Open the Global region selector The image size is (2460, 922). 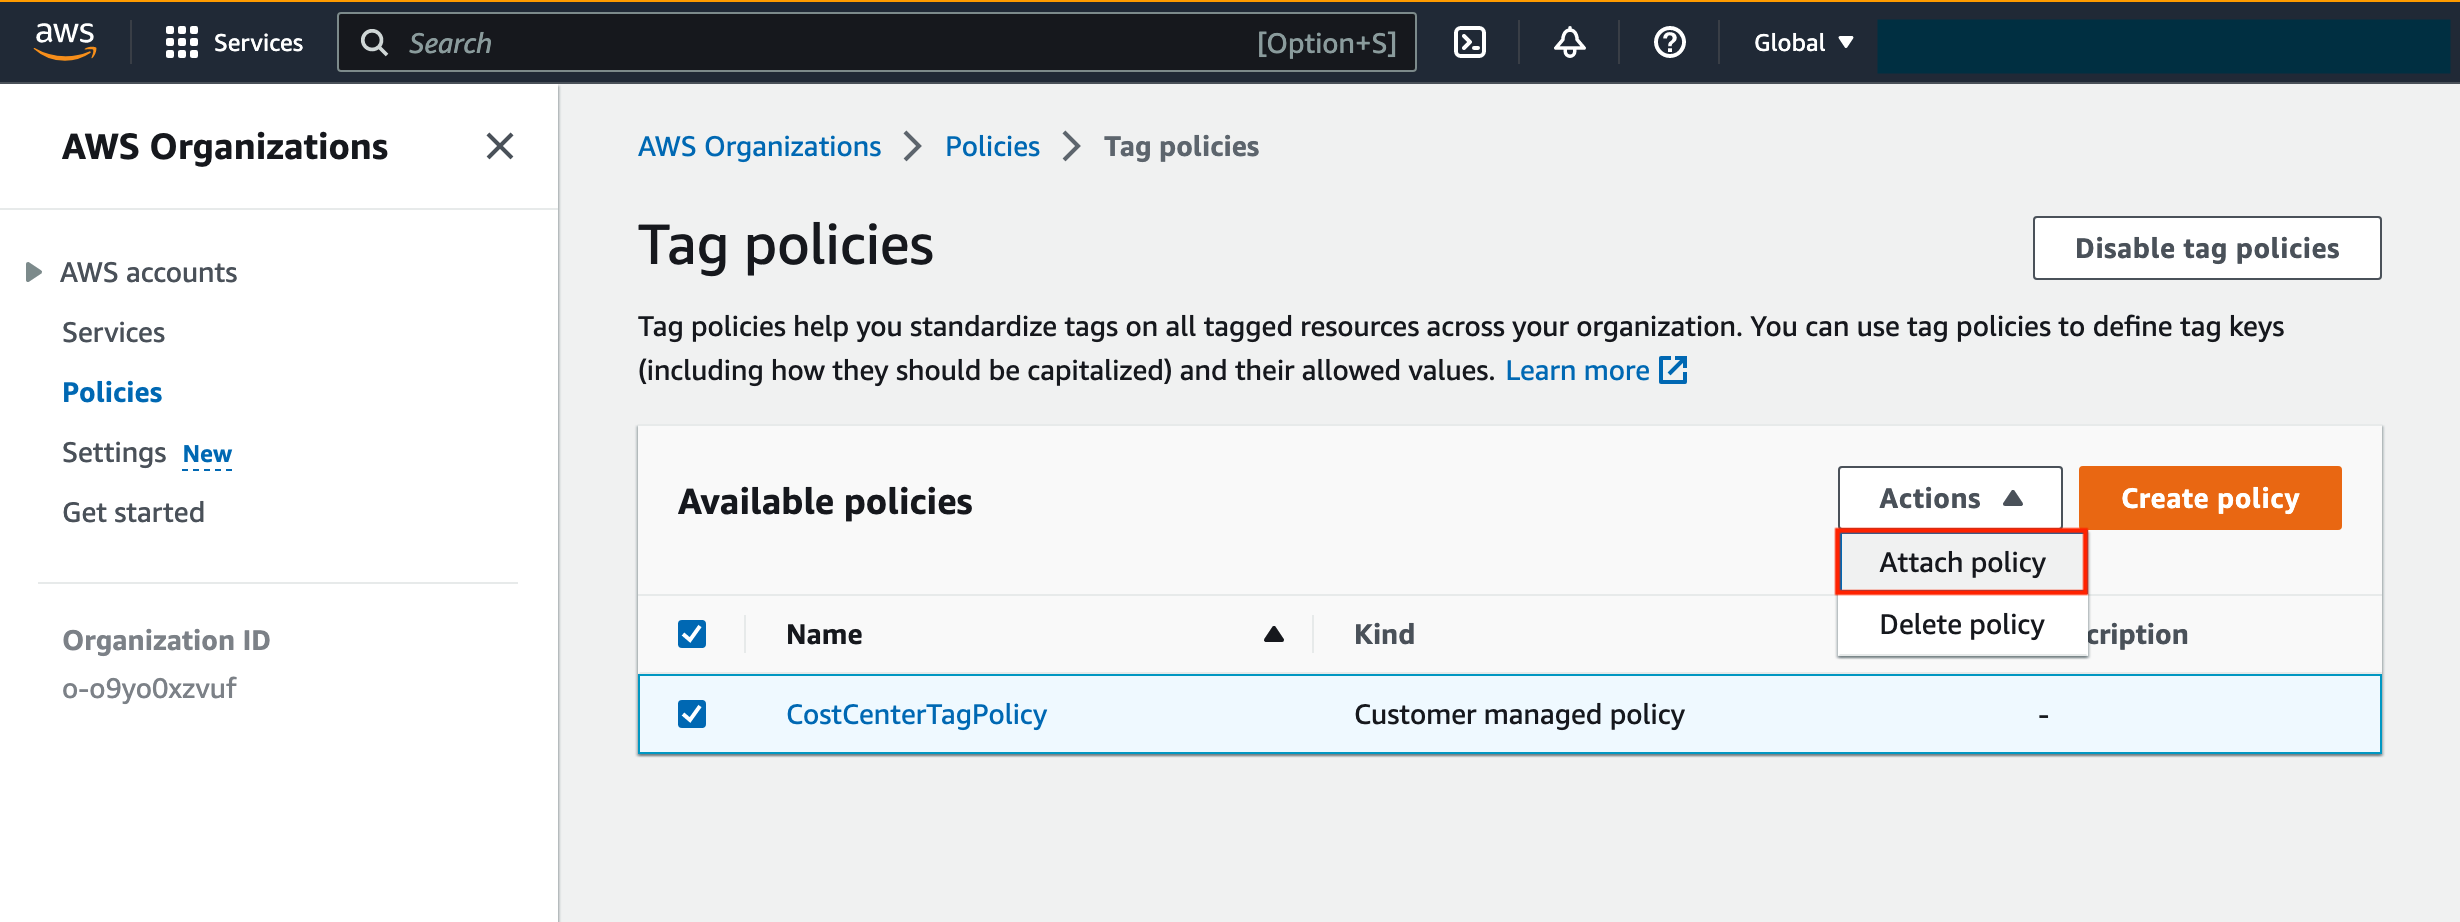pos(1800,42)
